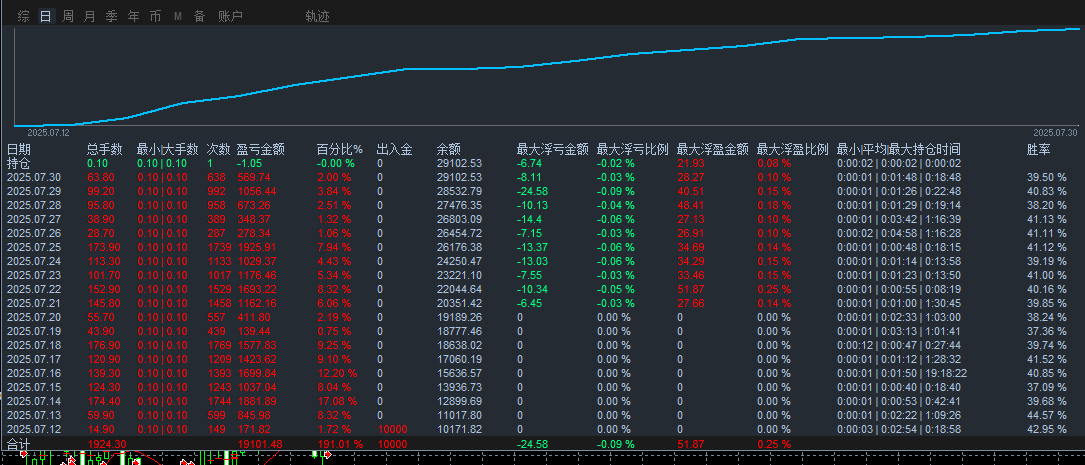This screenshot has width=1085, height=465.
Task: Click the 191.01 % total percentage
Action: [340, 444]
